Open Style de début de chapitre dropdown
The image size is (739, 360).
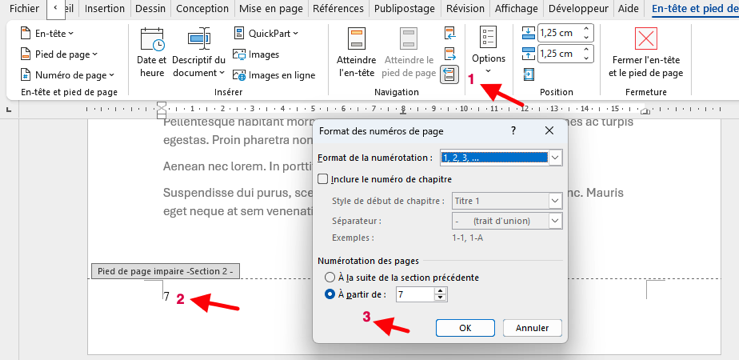[556, 201]
